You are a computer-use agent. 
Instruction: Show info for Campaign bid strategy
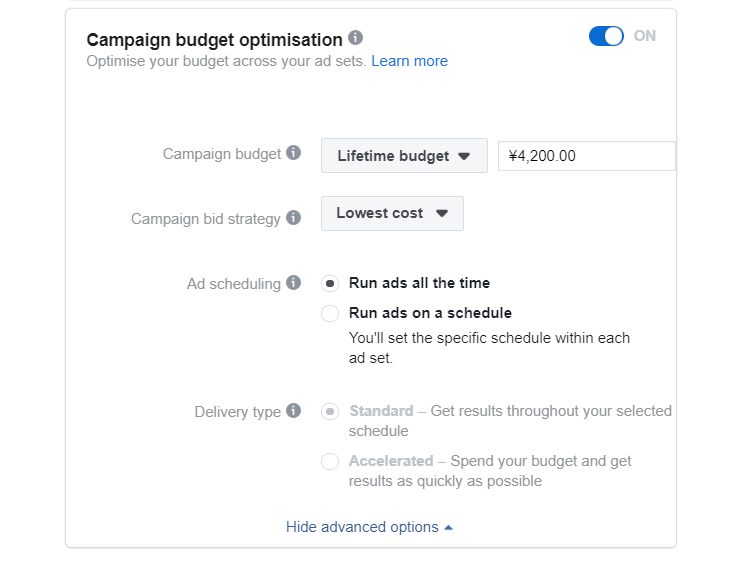[293, 218]
